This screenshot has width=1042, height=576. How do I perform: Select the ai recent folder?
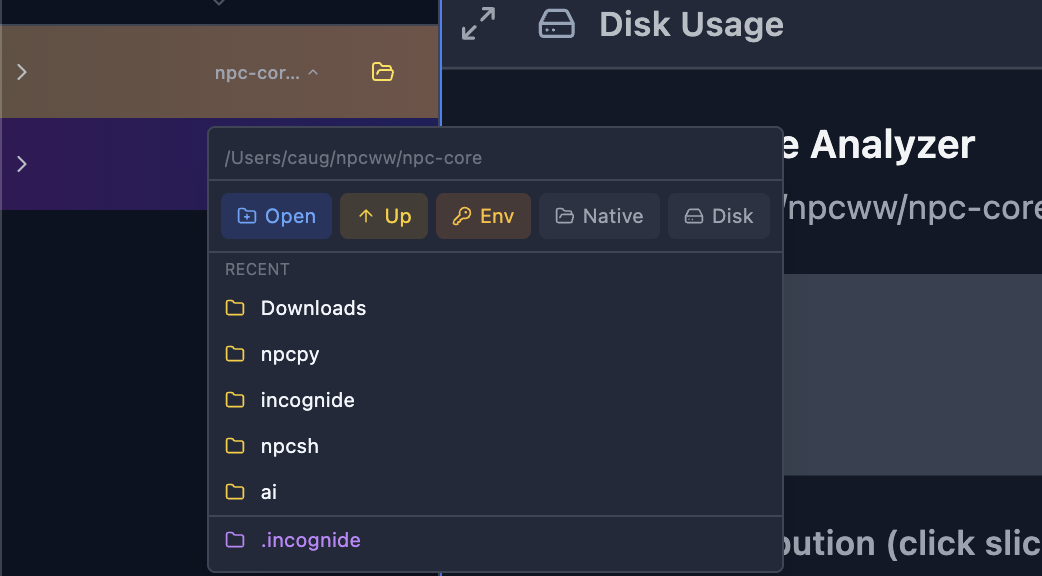pos(495,492)
